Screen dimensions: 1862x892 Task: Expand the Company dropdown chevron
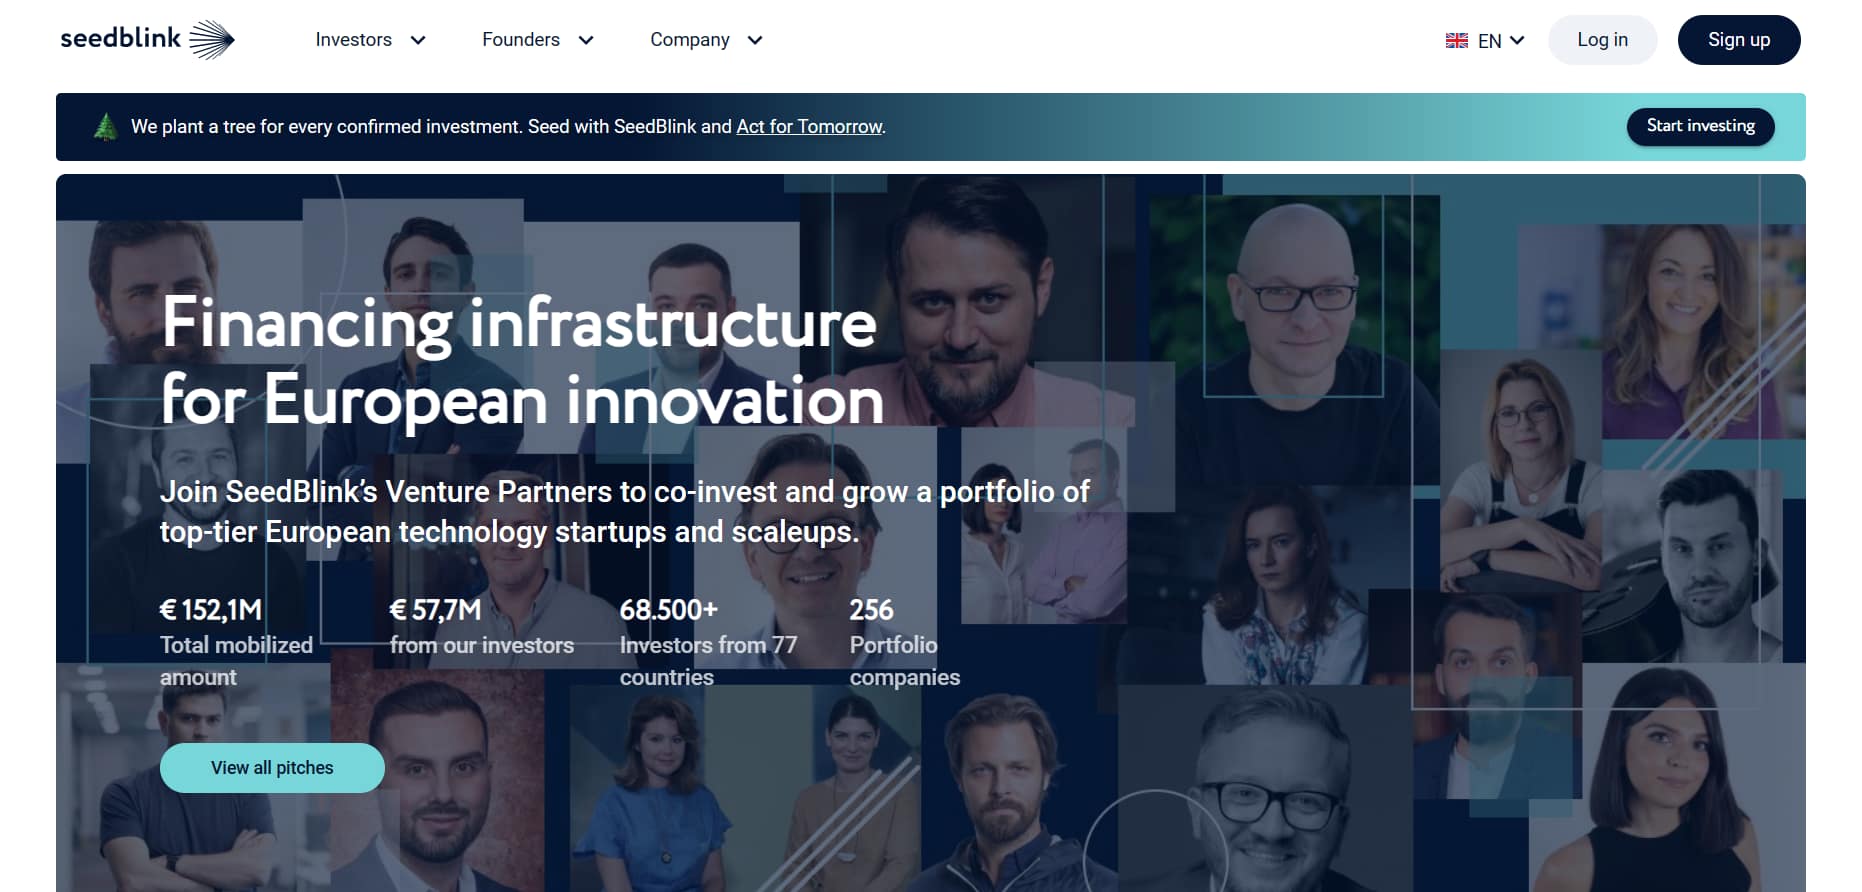click(755, 40)
